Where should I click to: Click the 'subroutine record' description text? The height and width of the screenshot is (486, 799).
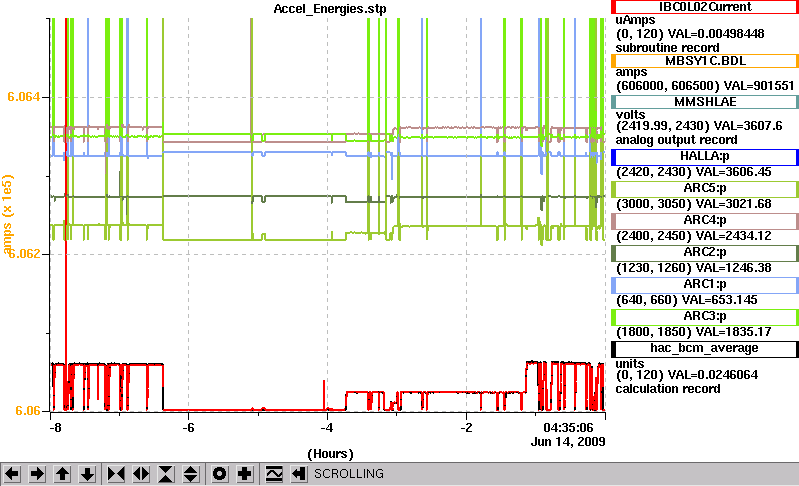pos(668,48)
